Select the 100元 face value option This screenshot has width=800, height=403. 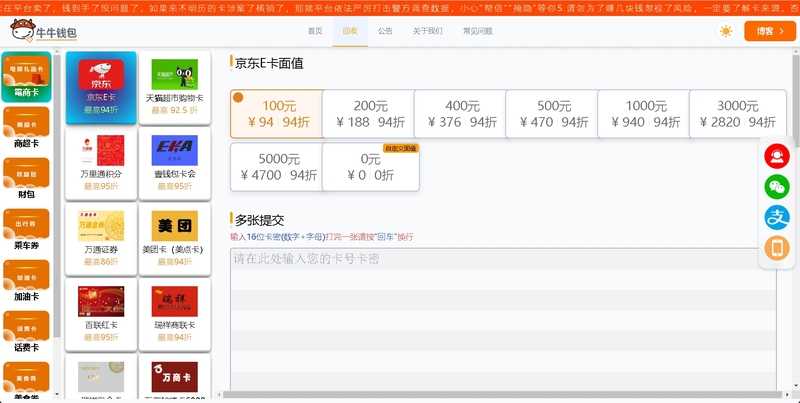pyautogui.click(x=277, y=114)
